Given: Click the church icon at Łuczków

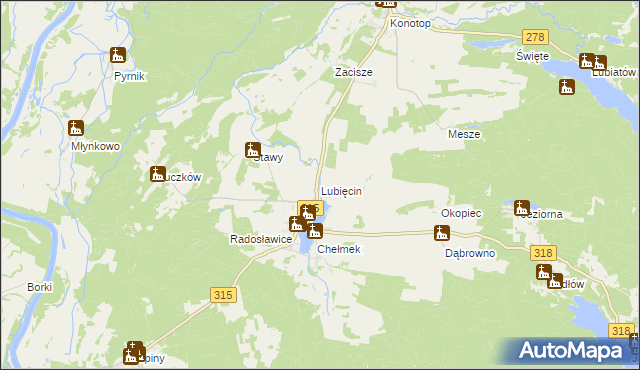Looking at the screenshot, I should 158,174.
